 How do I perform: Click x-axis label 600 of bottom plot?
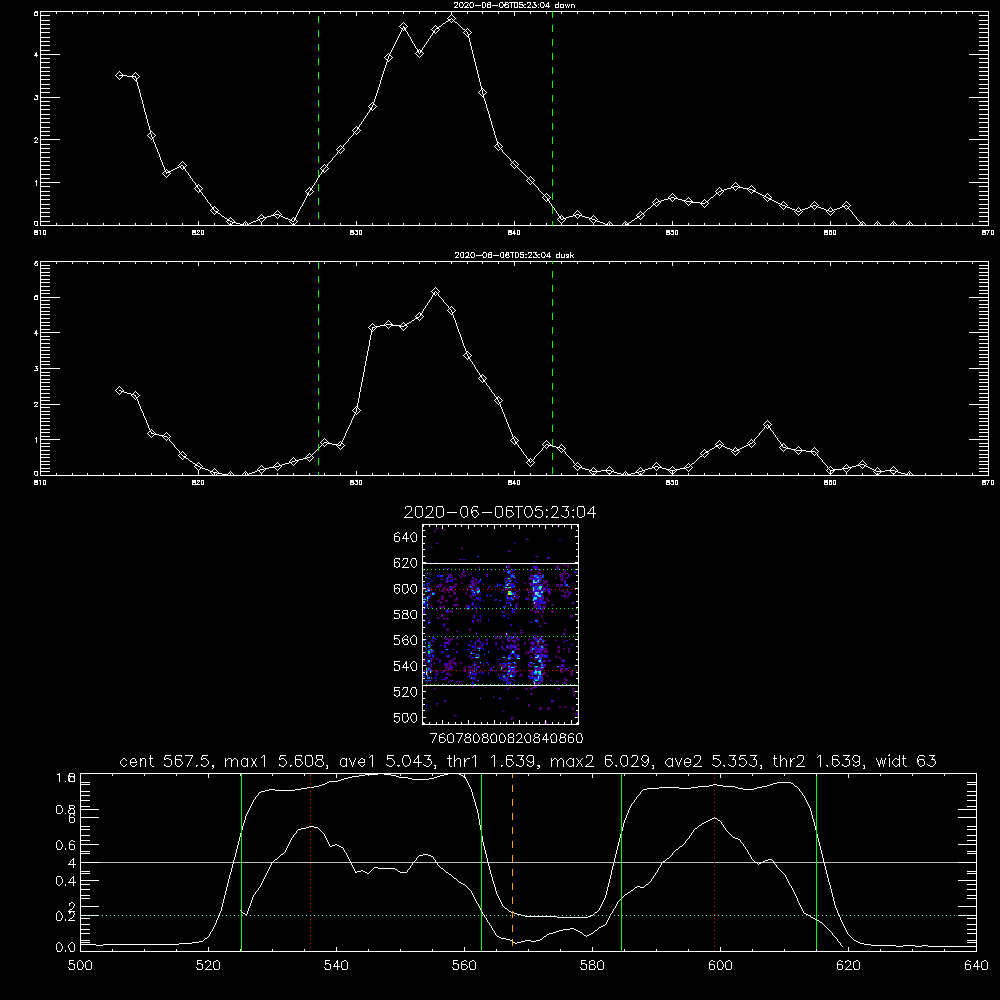point(721,966)
